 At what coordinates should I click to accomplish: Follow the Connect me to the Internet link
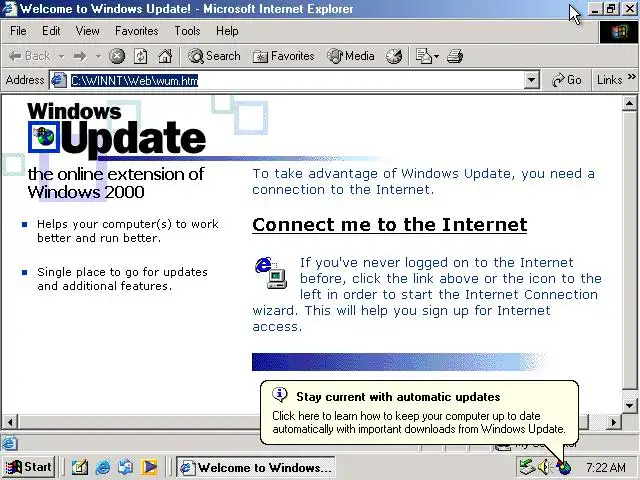pos(389,225)
